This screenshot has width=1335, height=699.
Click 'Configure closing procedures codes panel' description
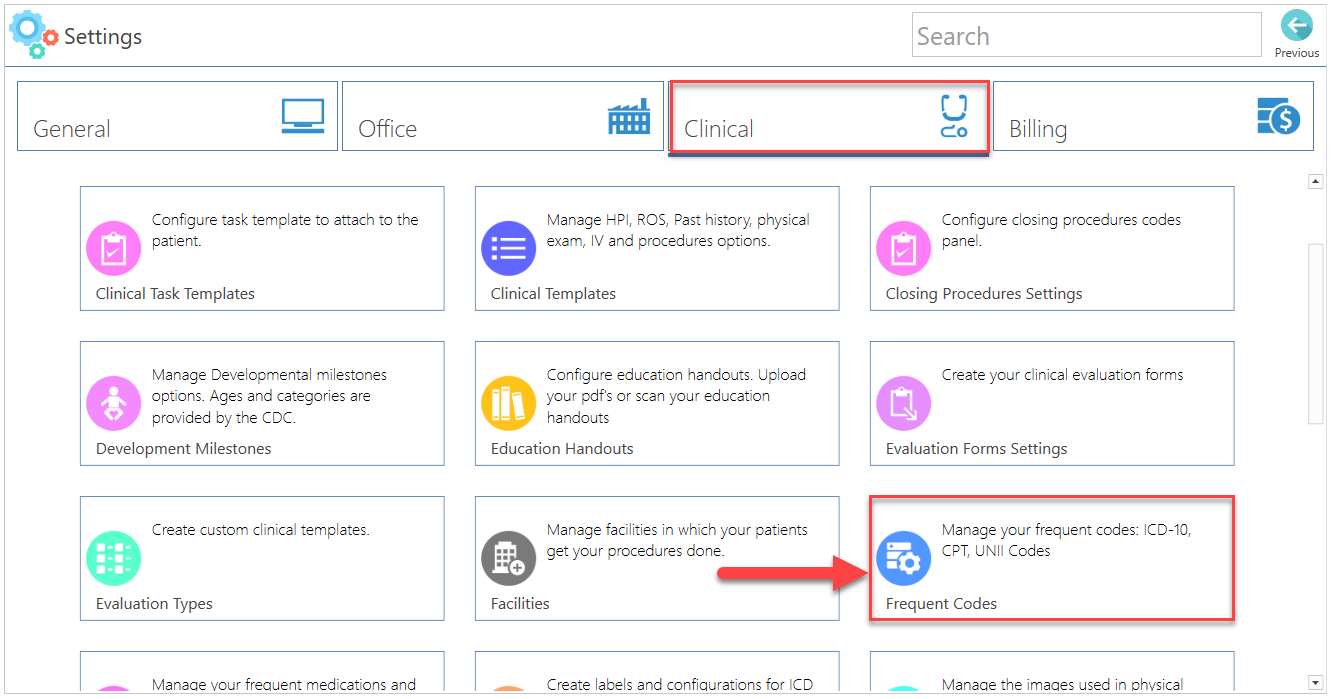coord(1061,230)
